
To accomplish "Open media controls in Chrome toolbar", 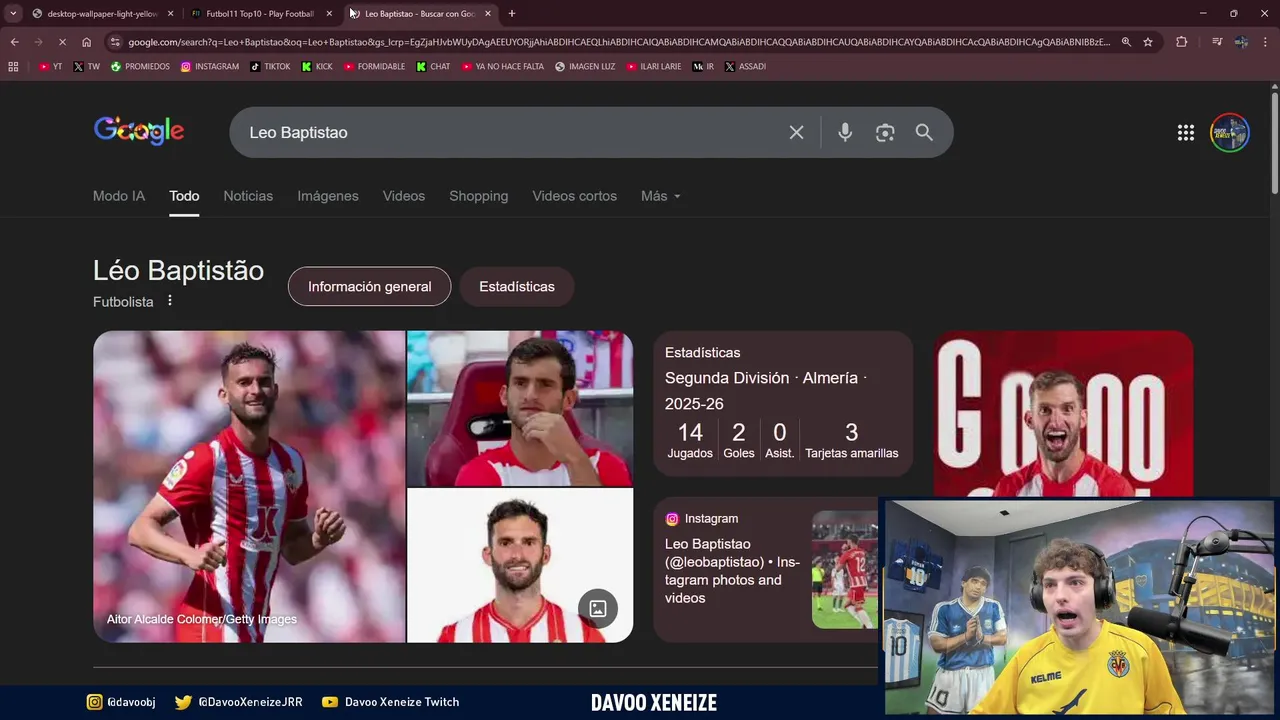I will click(1217, 42).
